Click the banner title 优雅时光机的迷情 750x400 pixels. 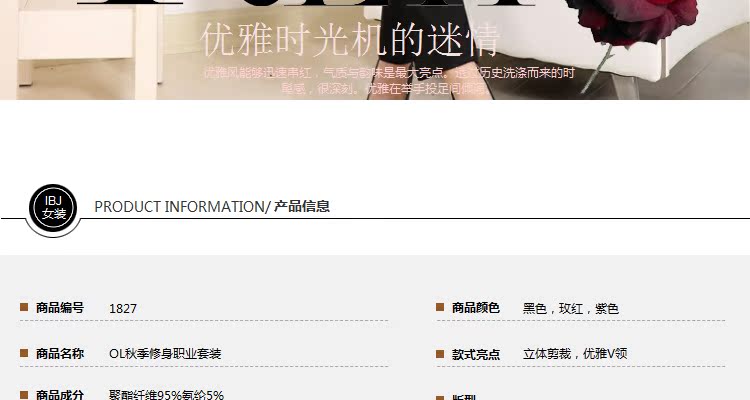[350, 40]
